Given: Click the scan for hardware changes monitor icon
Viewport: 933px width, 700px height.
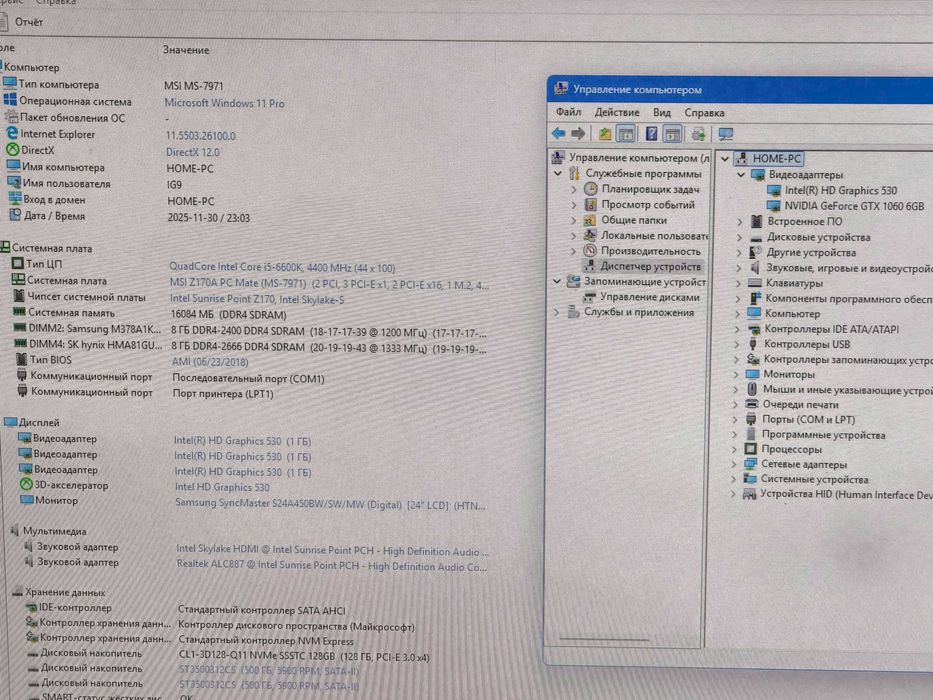Looking at the screenshot, I should [x=725, y=134].
